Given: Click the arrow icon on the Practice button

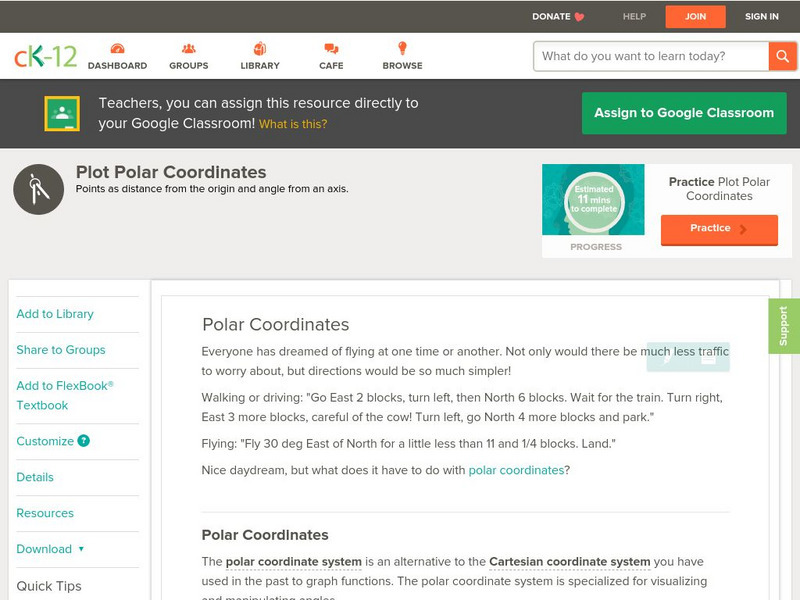Looking at the screenshot, I should coord(743,229).
